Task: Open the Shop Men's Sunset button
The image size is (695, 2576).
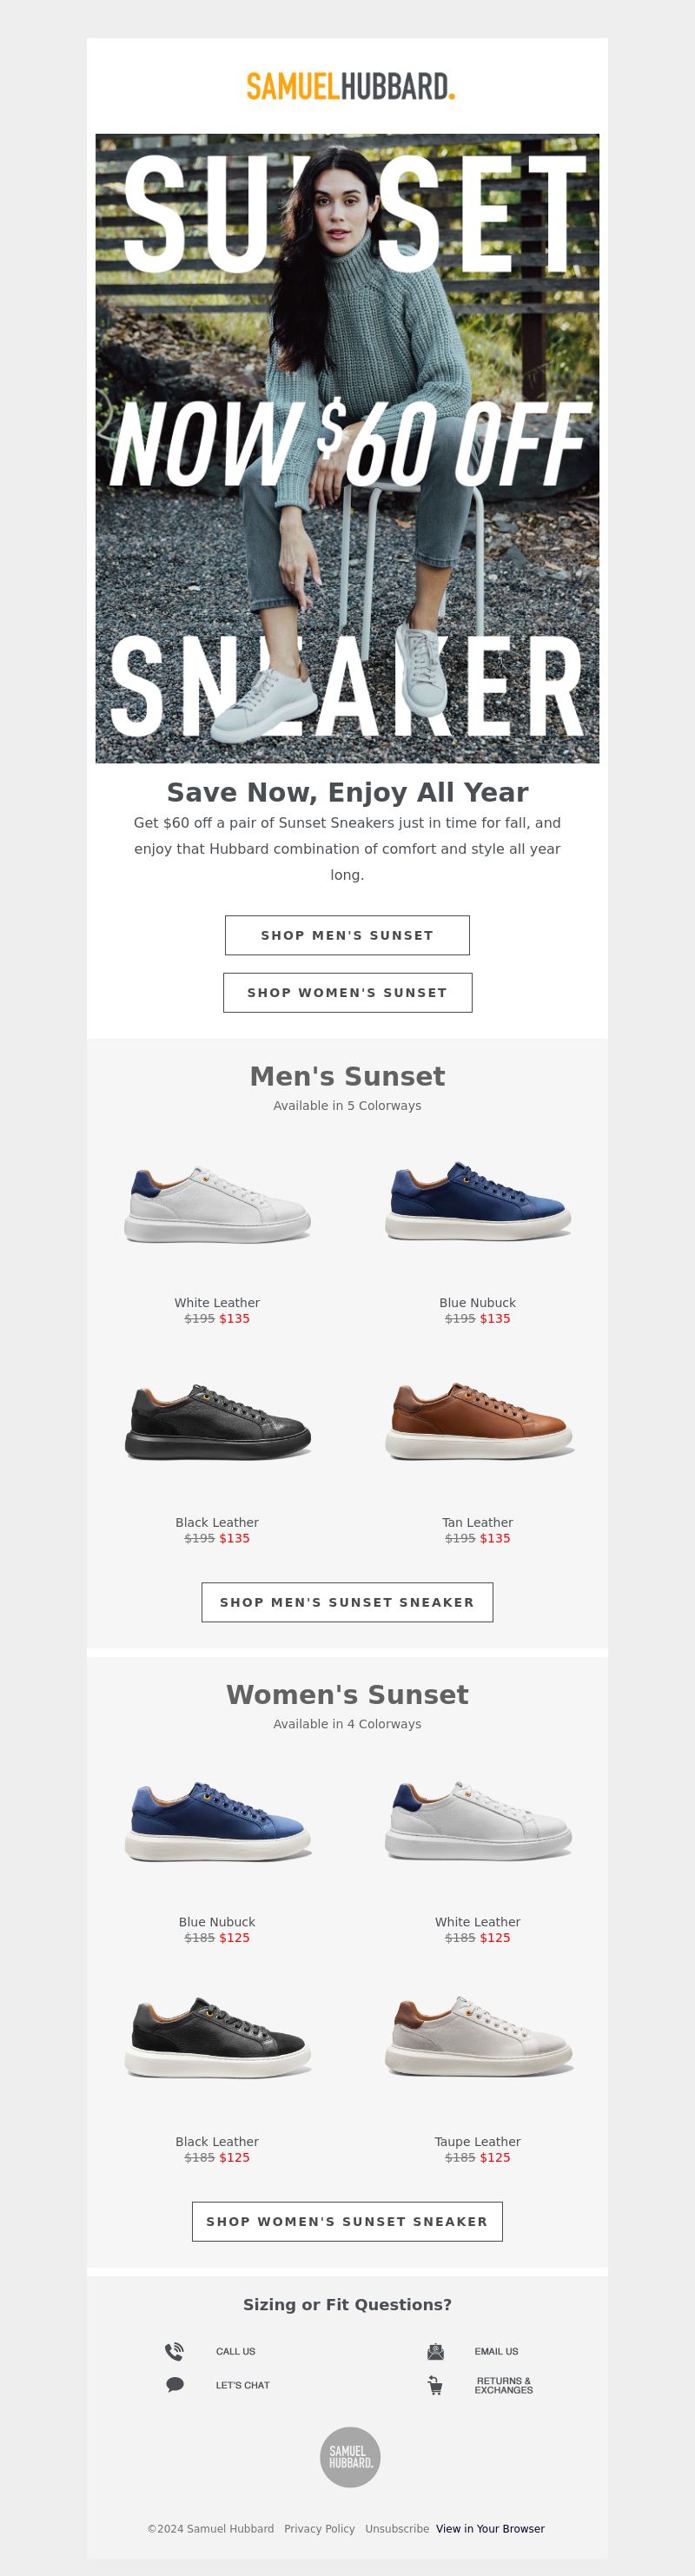Action: pos(347,935)
